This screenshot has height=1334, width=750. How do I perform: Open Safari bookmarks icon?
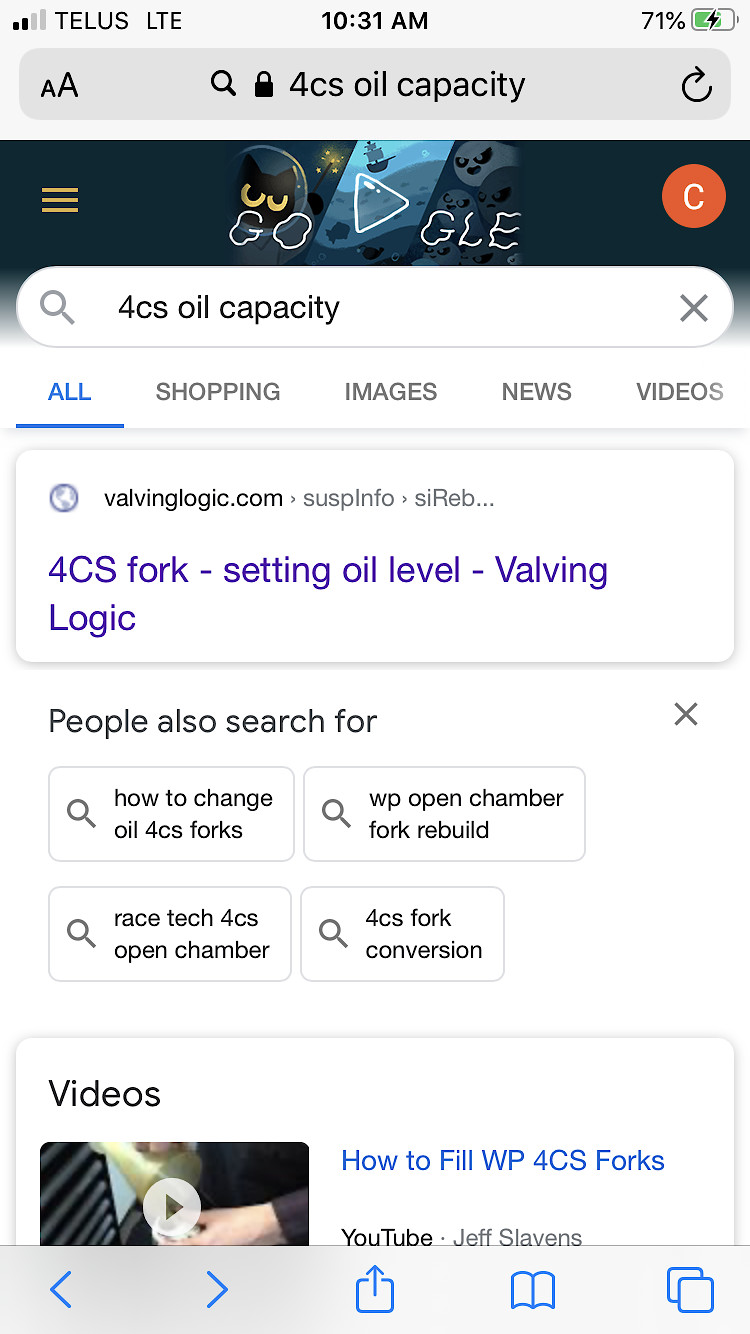(532, 1291)
